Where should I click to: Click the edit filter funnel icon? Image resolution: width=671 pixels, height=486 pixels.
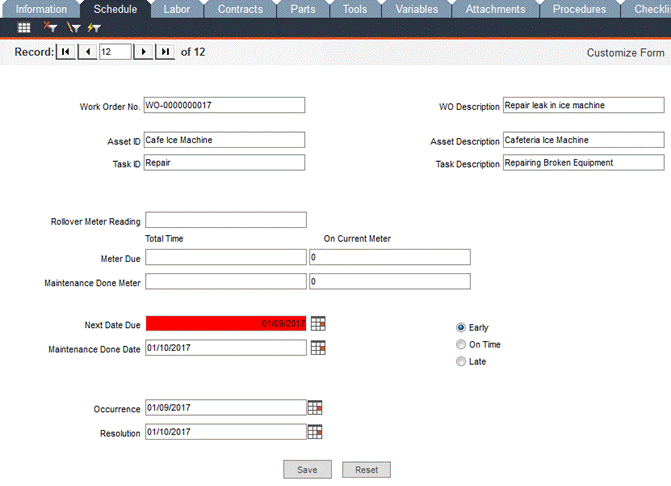click(x=73, y=28)
